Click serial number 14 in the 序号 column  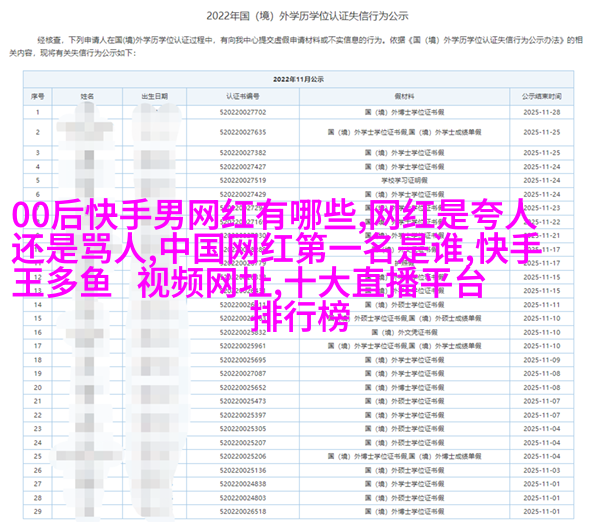38,305
